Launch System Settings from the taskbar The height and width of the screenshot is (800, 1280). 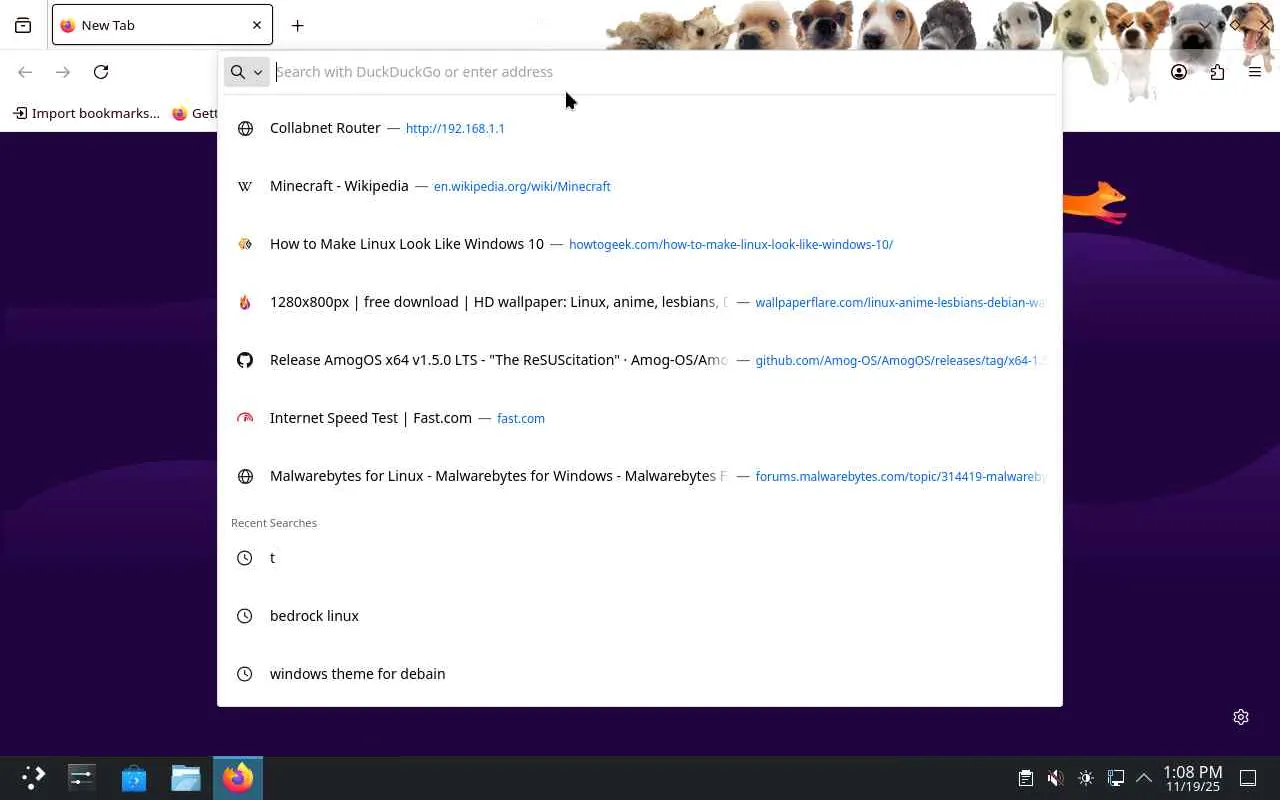(x=82, y=778)
